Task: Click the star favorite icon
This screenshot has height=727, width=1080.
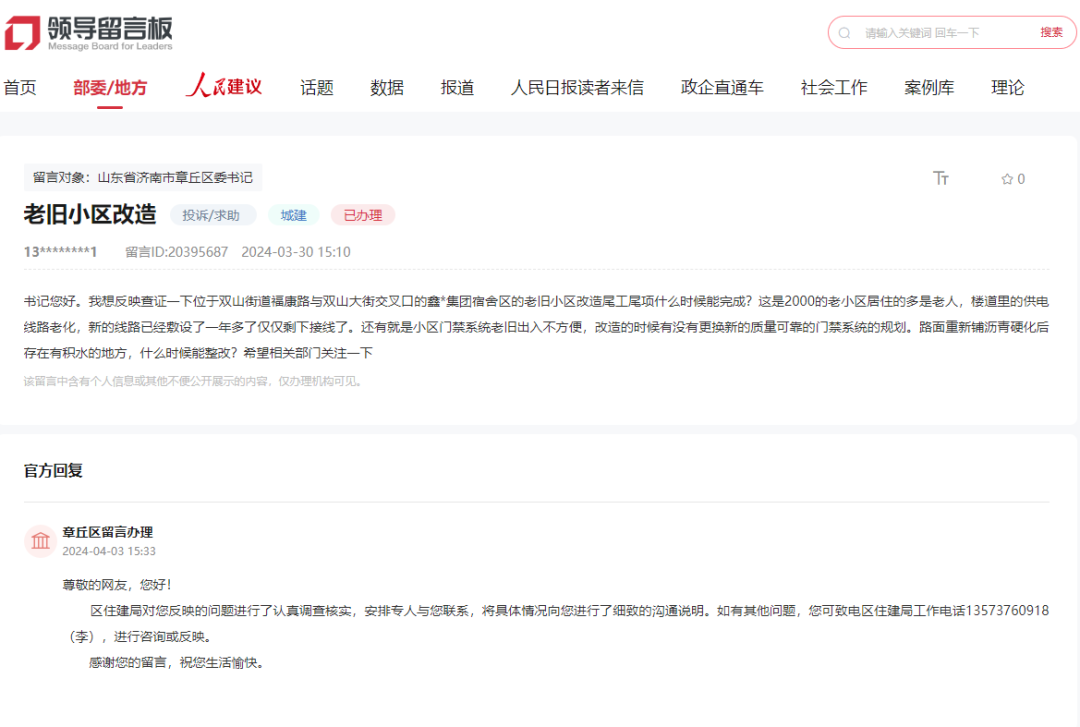Action: pyautogui.click(x=1007, y=179)
